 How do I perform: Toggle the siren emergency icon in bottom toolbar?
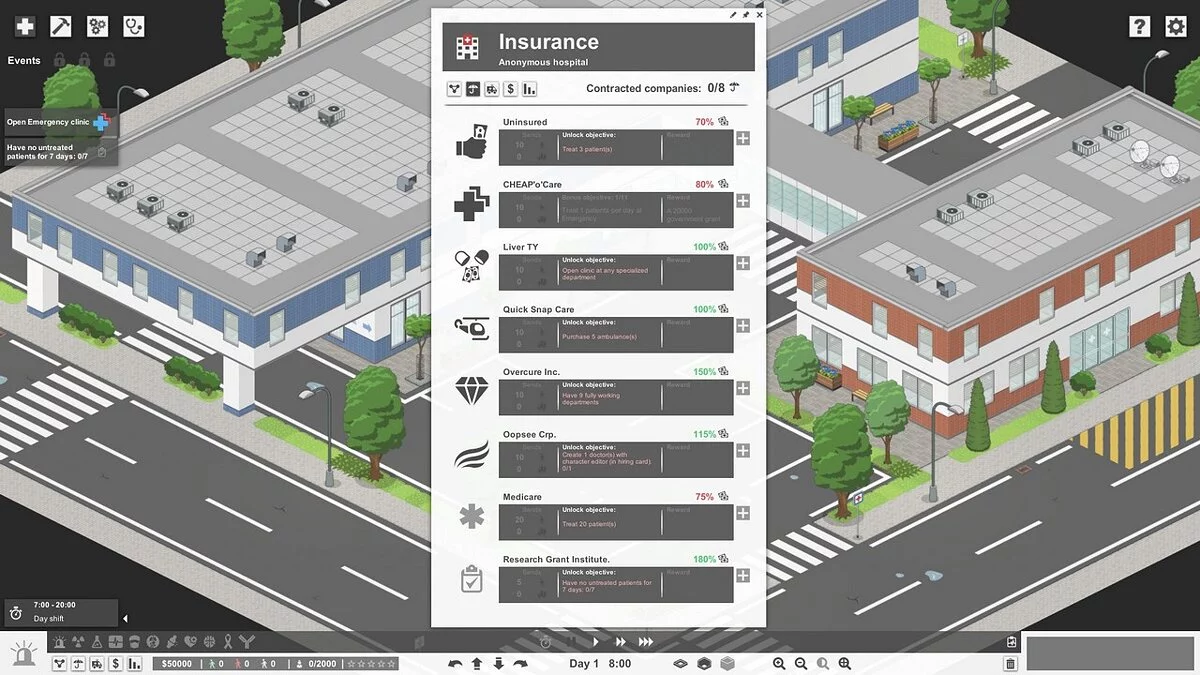[61, 641]
